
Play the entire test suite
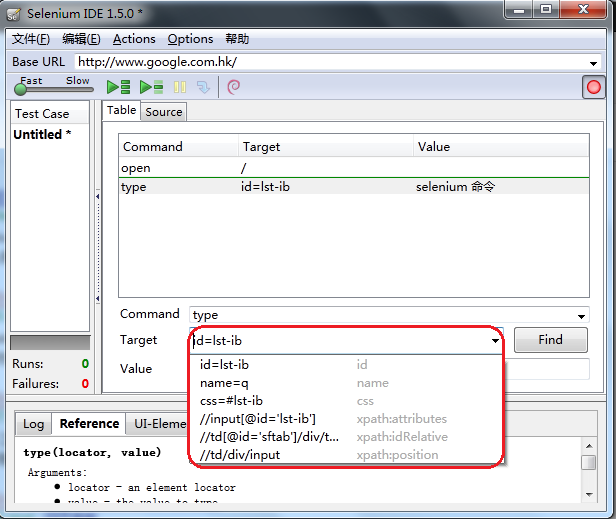click(118, 87)
